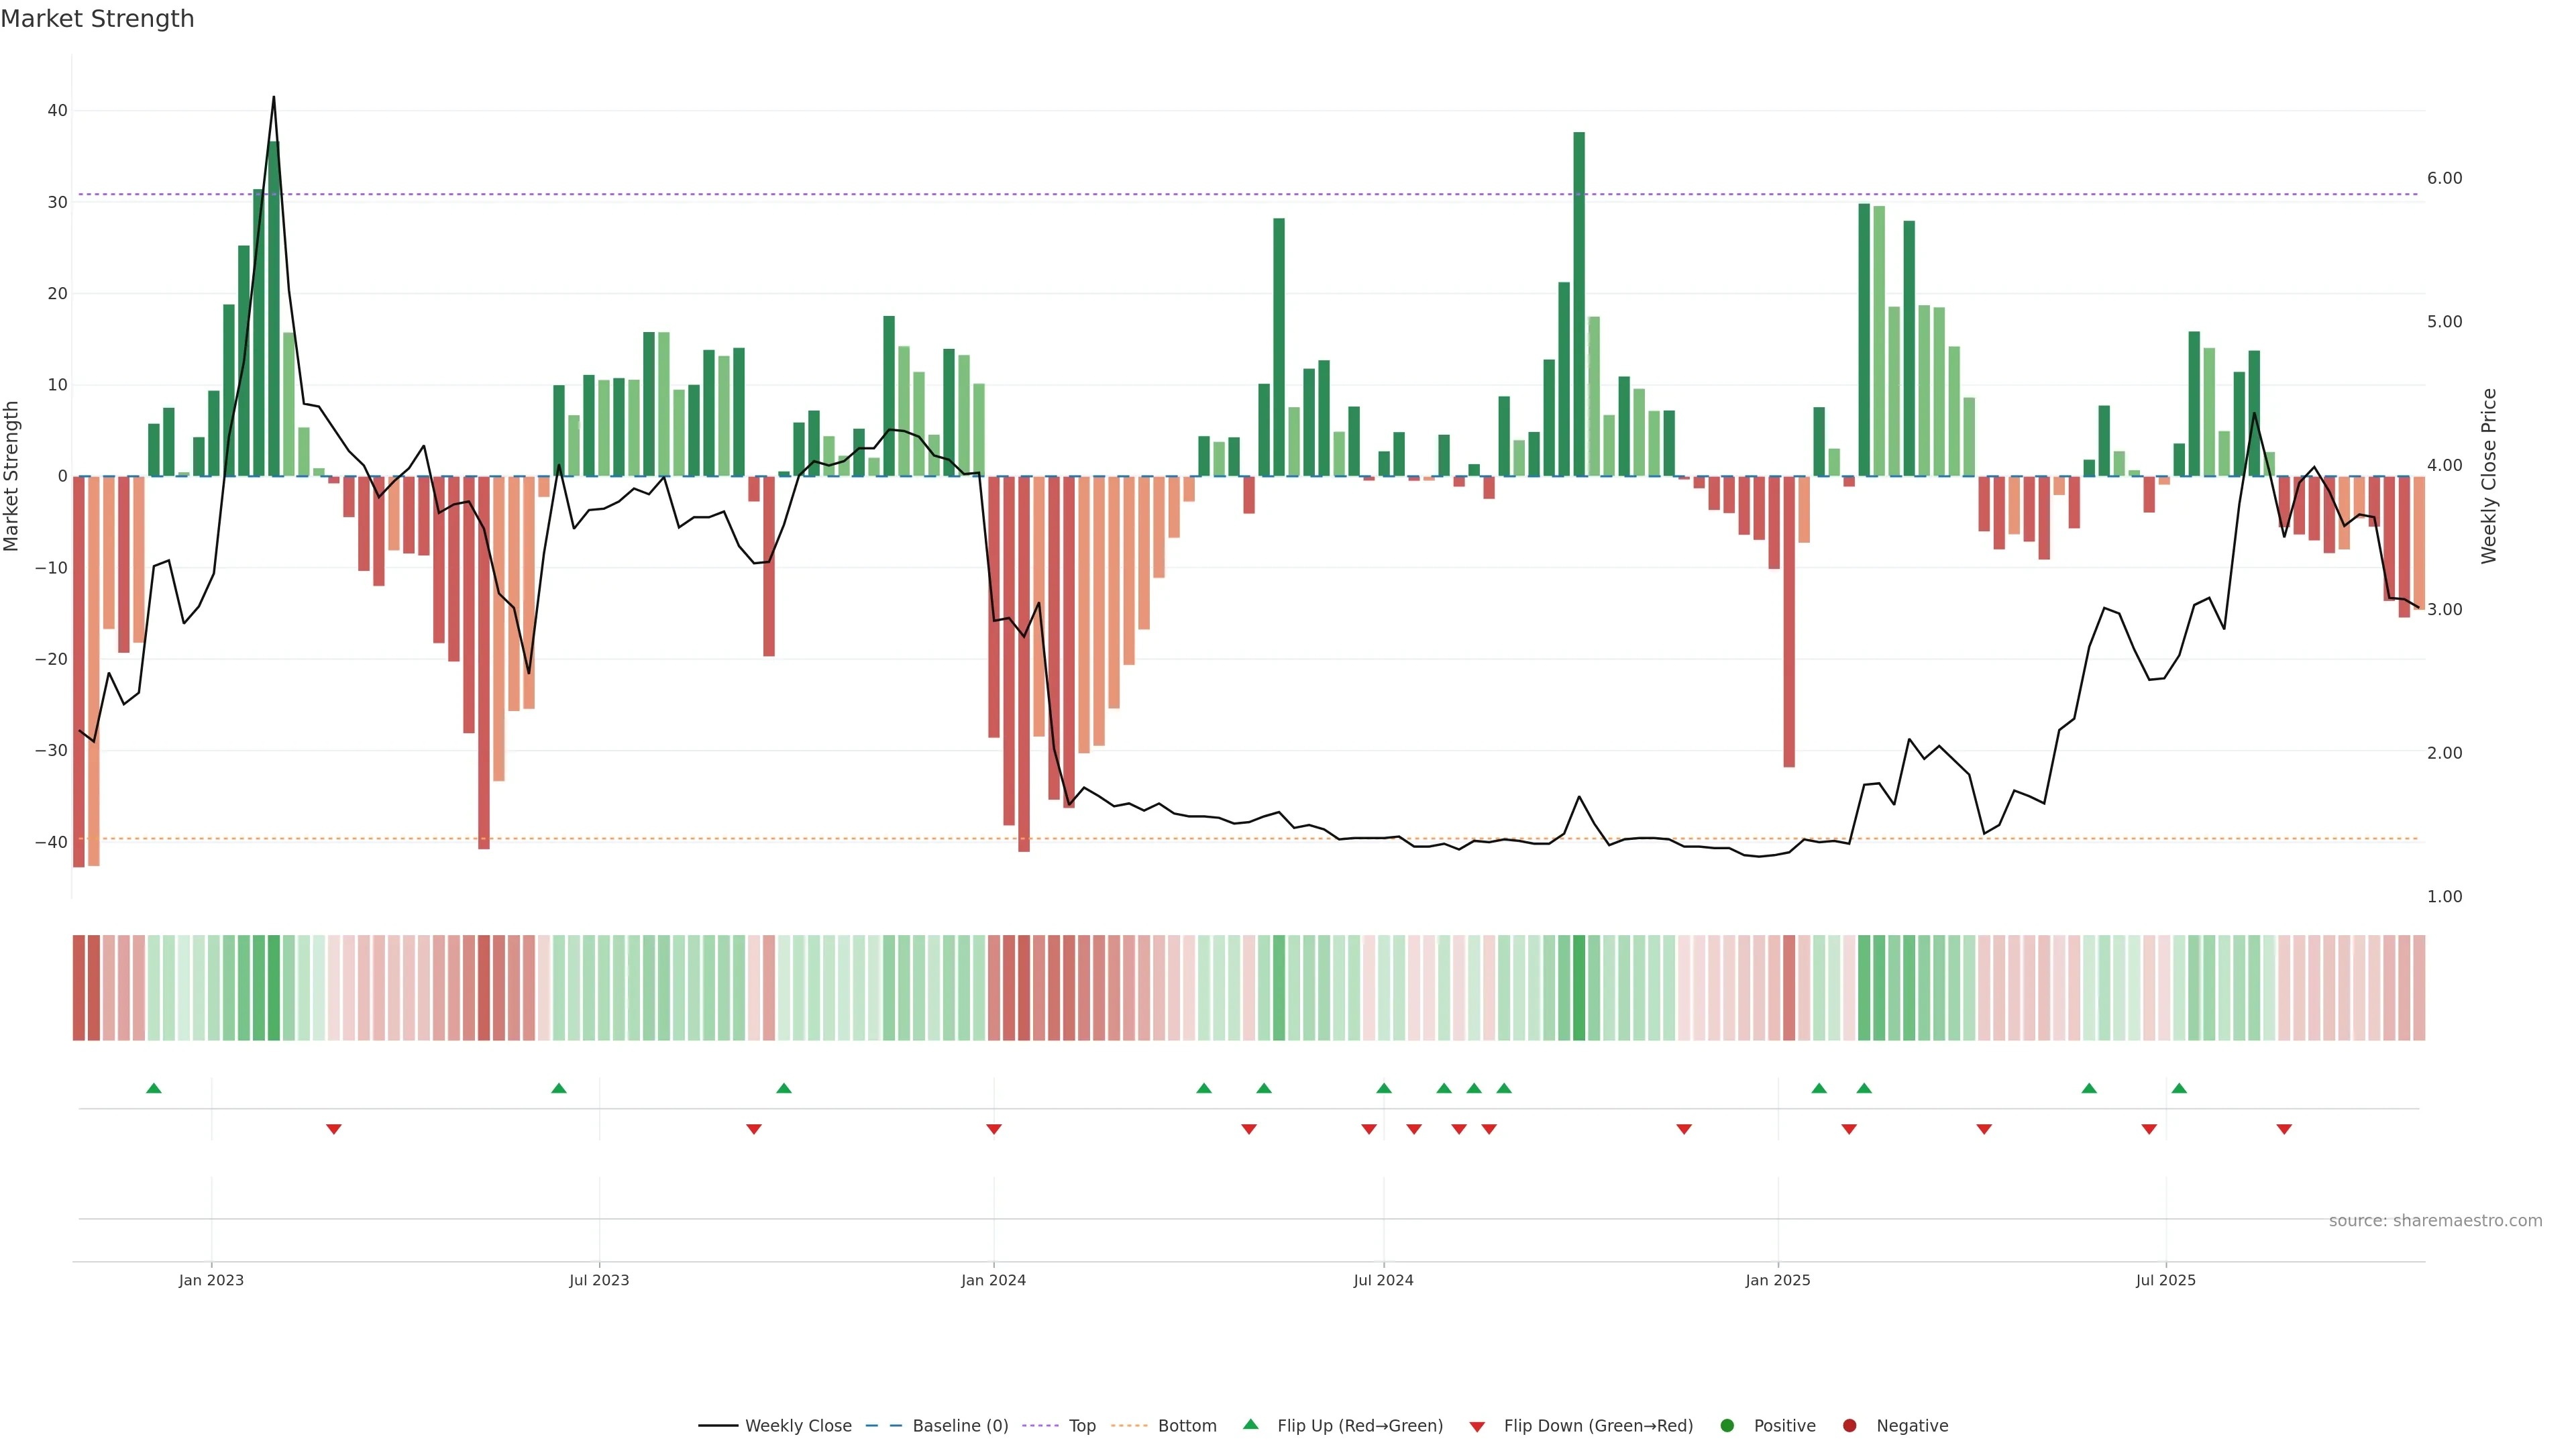This screenshot has width=2576, height=1449.
Task: Click the Jan 2025 x-axis label
Action: click(1777, 1280)
